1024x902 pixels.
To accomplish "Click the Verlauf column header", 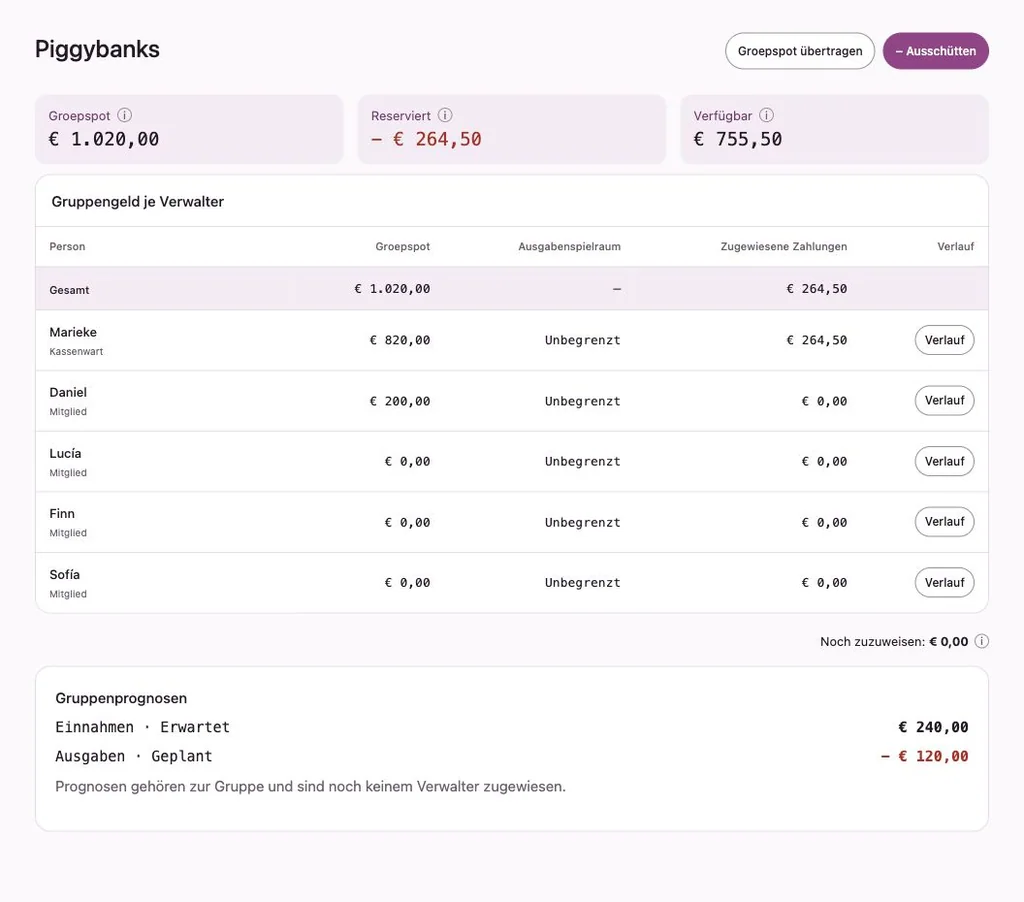I will click(x=955, y=247).
